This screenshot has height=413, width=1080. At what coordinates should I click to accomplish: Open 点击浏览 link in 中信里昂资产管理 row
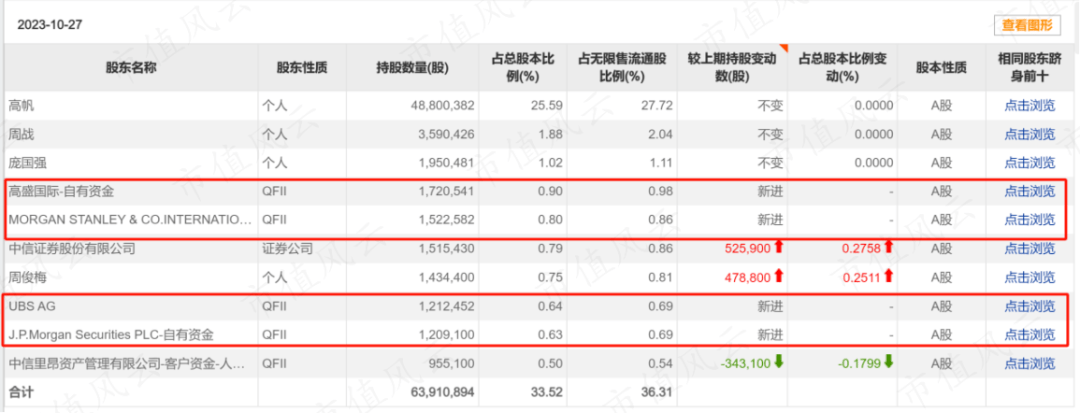click(x=1029, y=363)
